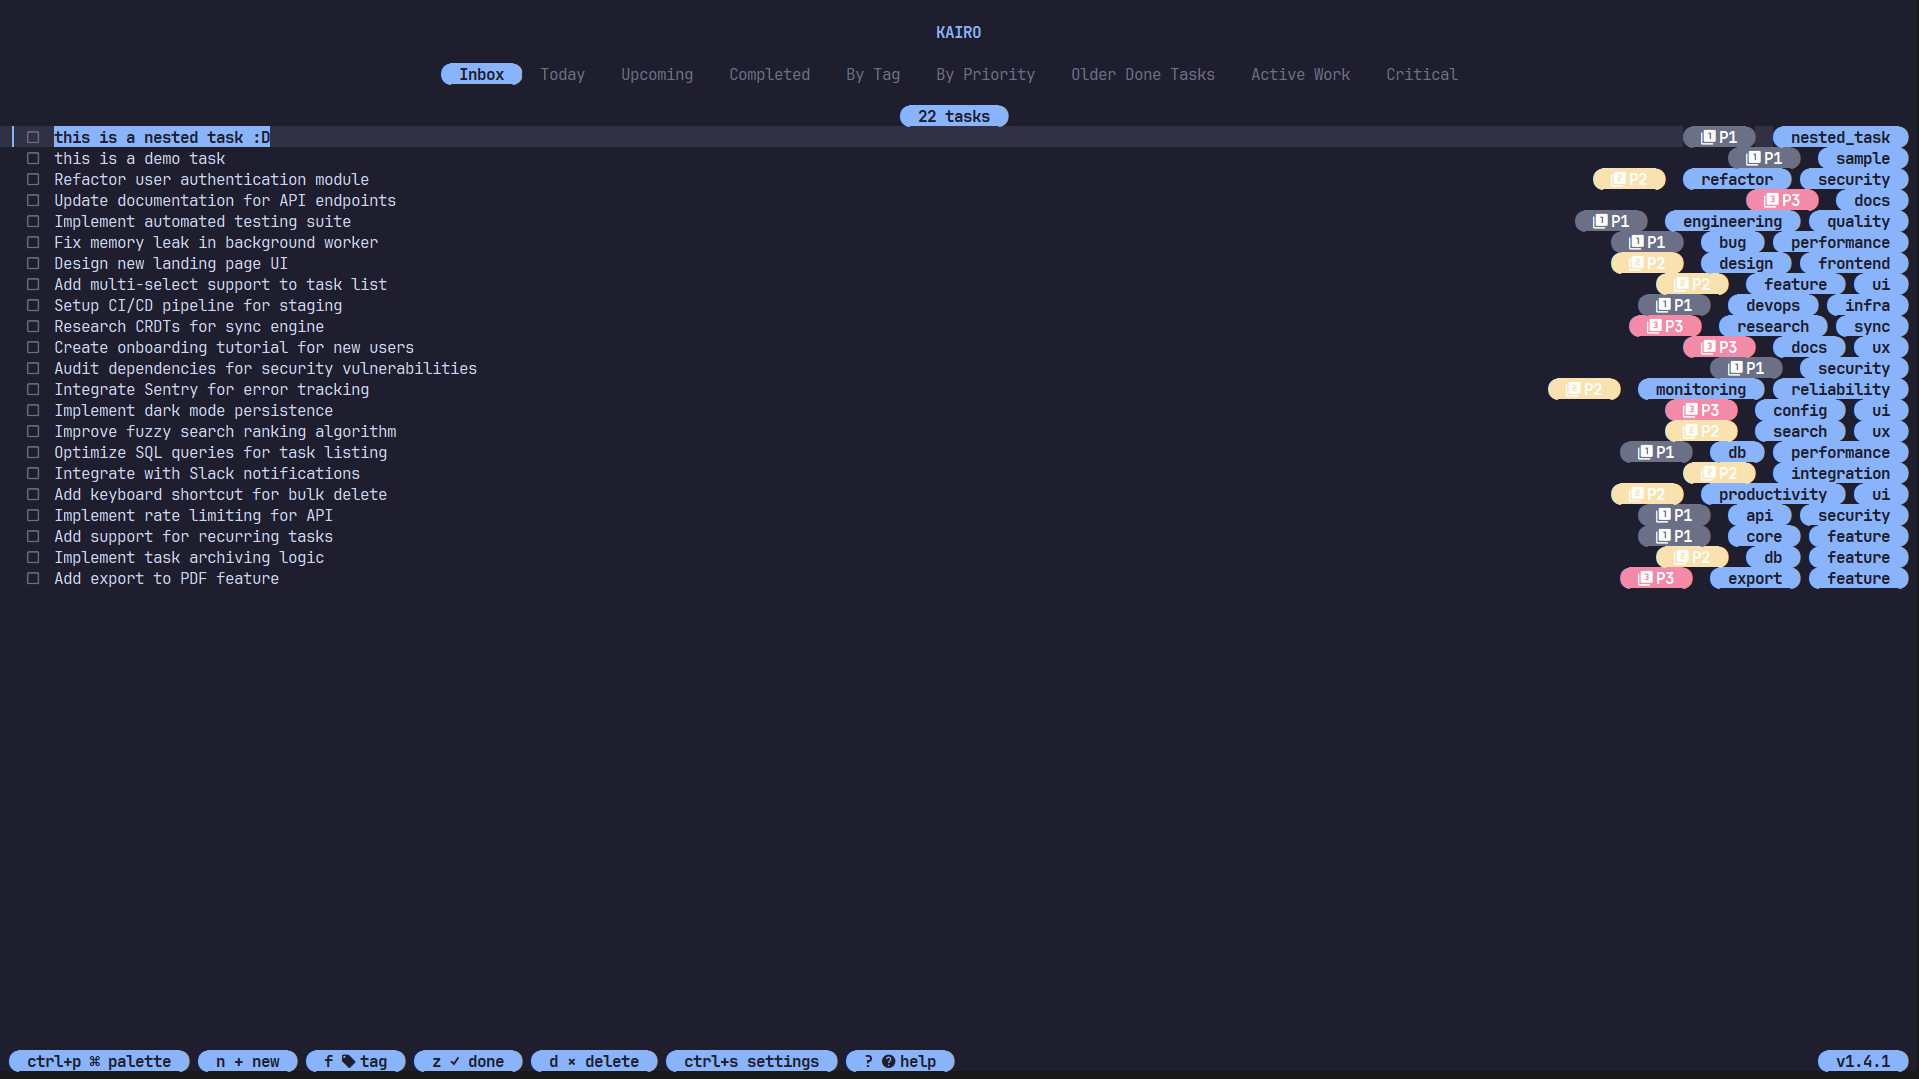Open the By Priority tab
Screen dimensions: 1919x1079
tap(985, 74)
